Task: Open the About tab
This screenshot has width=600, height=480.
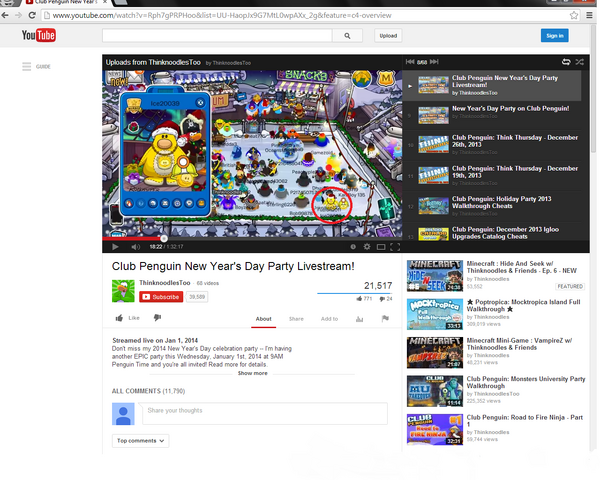Action: [264, 319]
